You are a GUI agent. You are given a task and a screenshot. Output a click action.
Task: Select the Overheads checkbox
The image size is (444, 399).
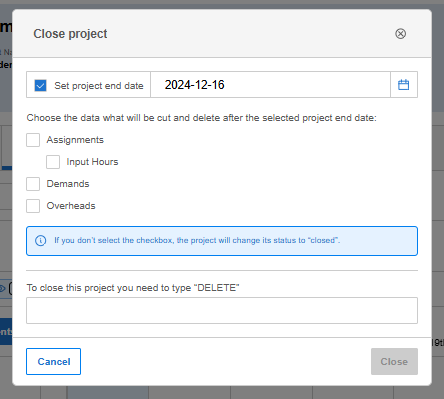(33, 206)
